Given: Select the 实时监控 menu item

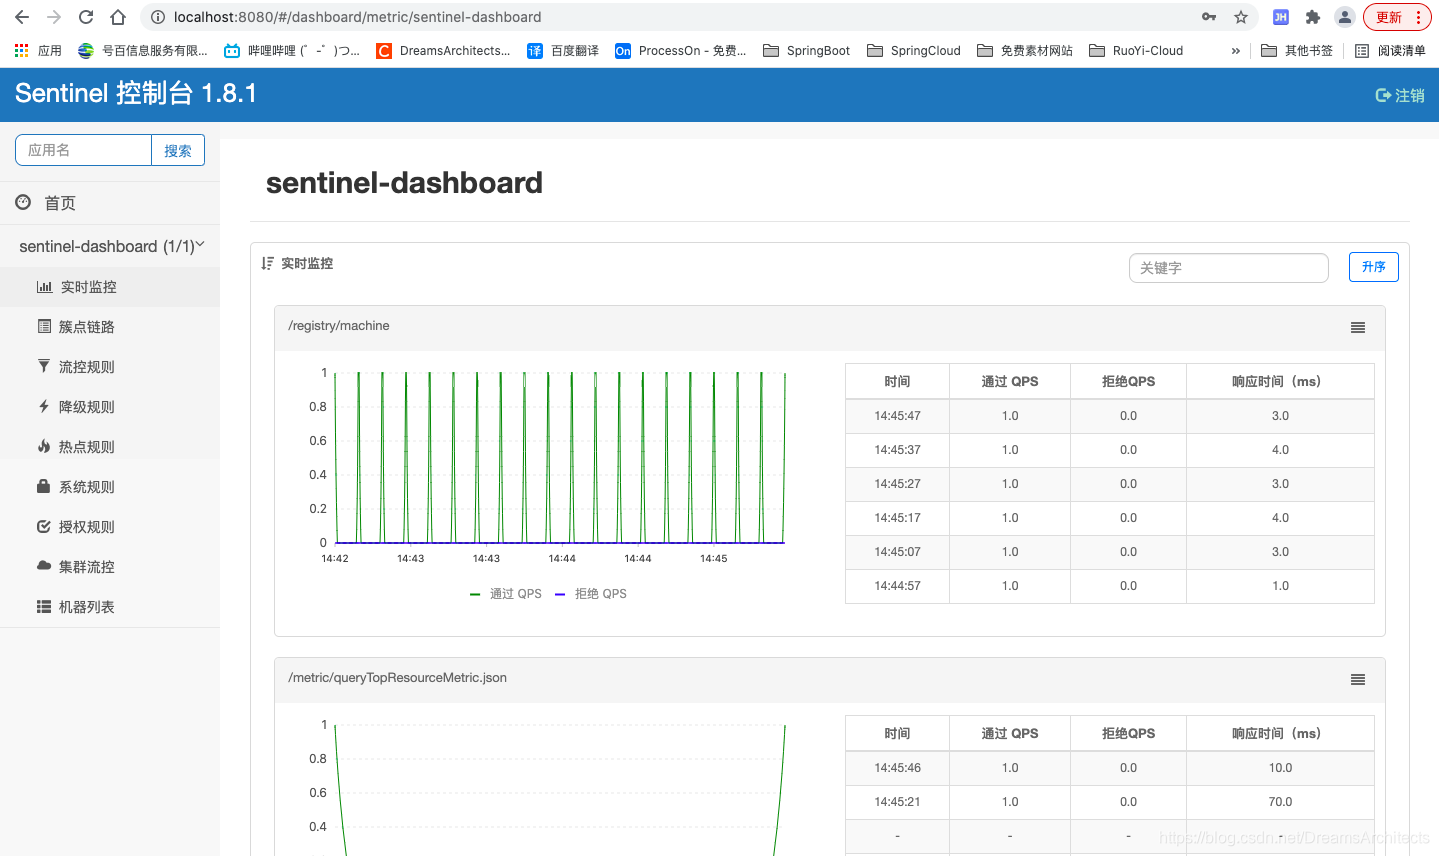Looking at the screenshot, I should pyautogui.click(x=110, y=287).
